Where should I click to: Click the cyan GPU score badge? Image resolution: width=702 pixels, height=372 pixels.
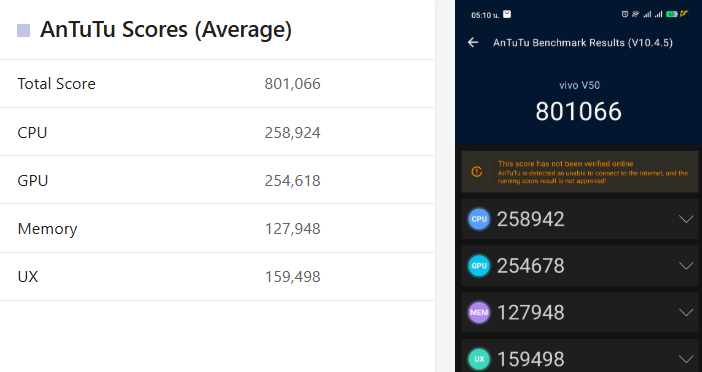pyautogui.click(x=479, y=265)
